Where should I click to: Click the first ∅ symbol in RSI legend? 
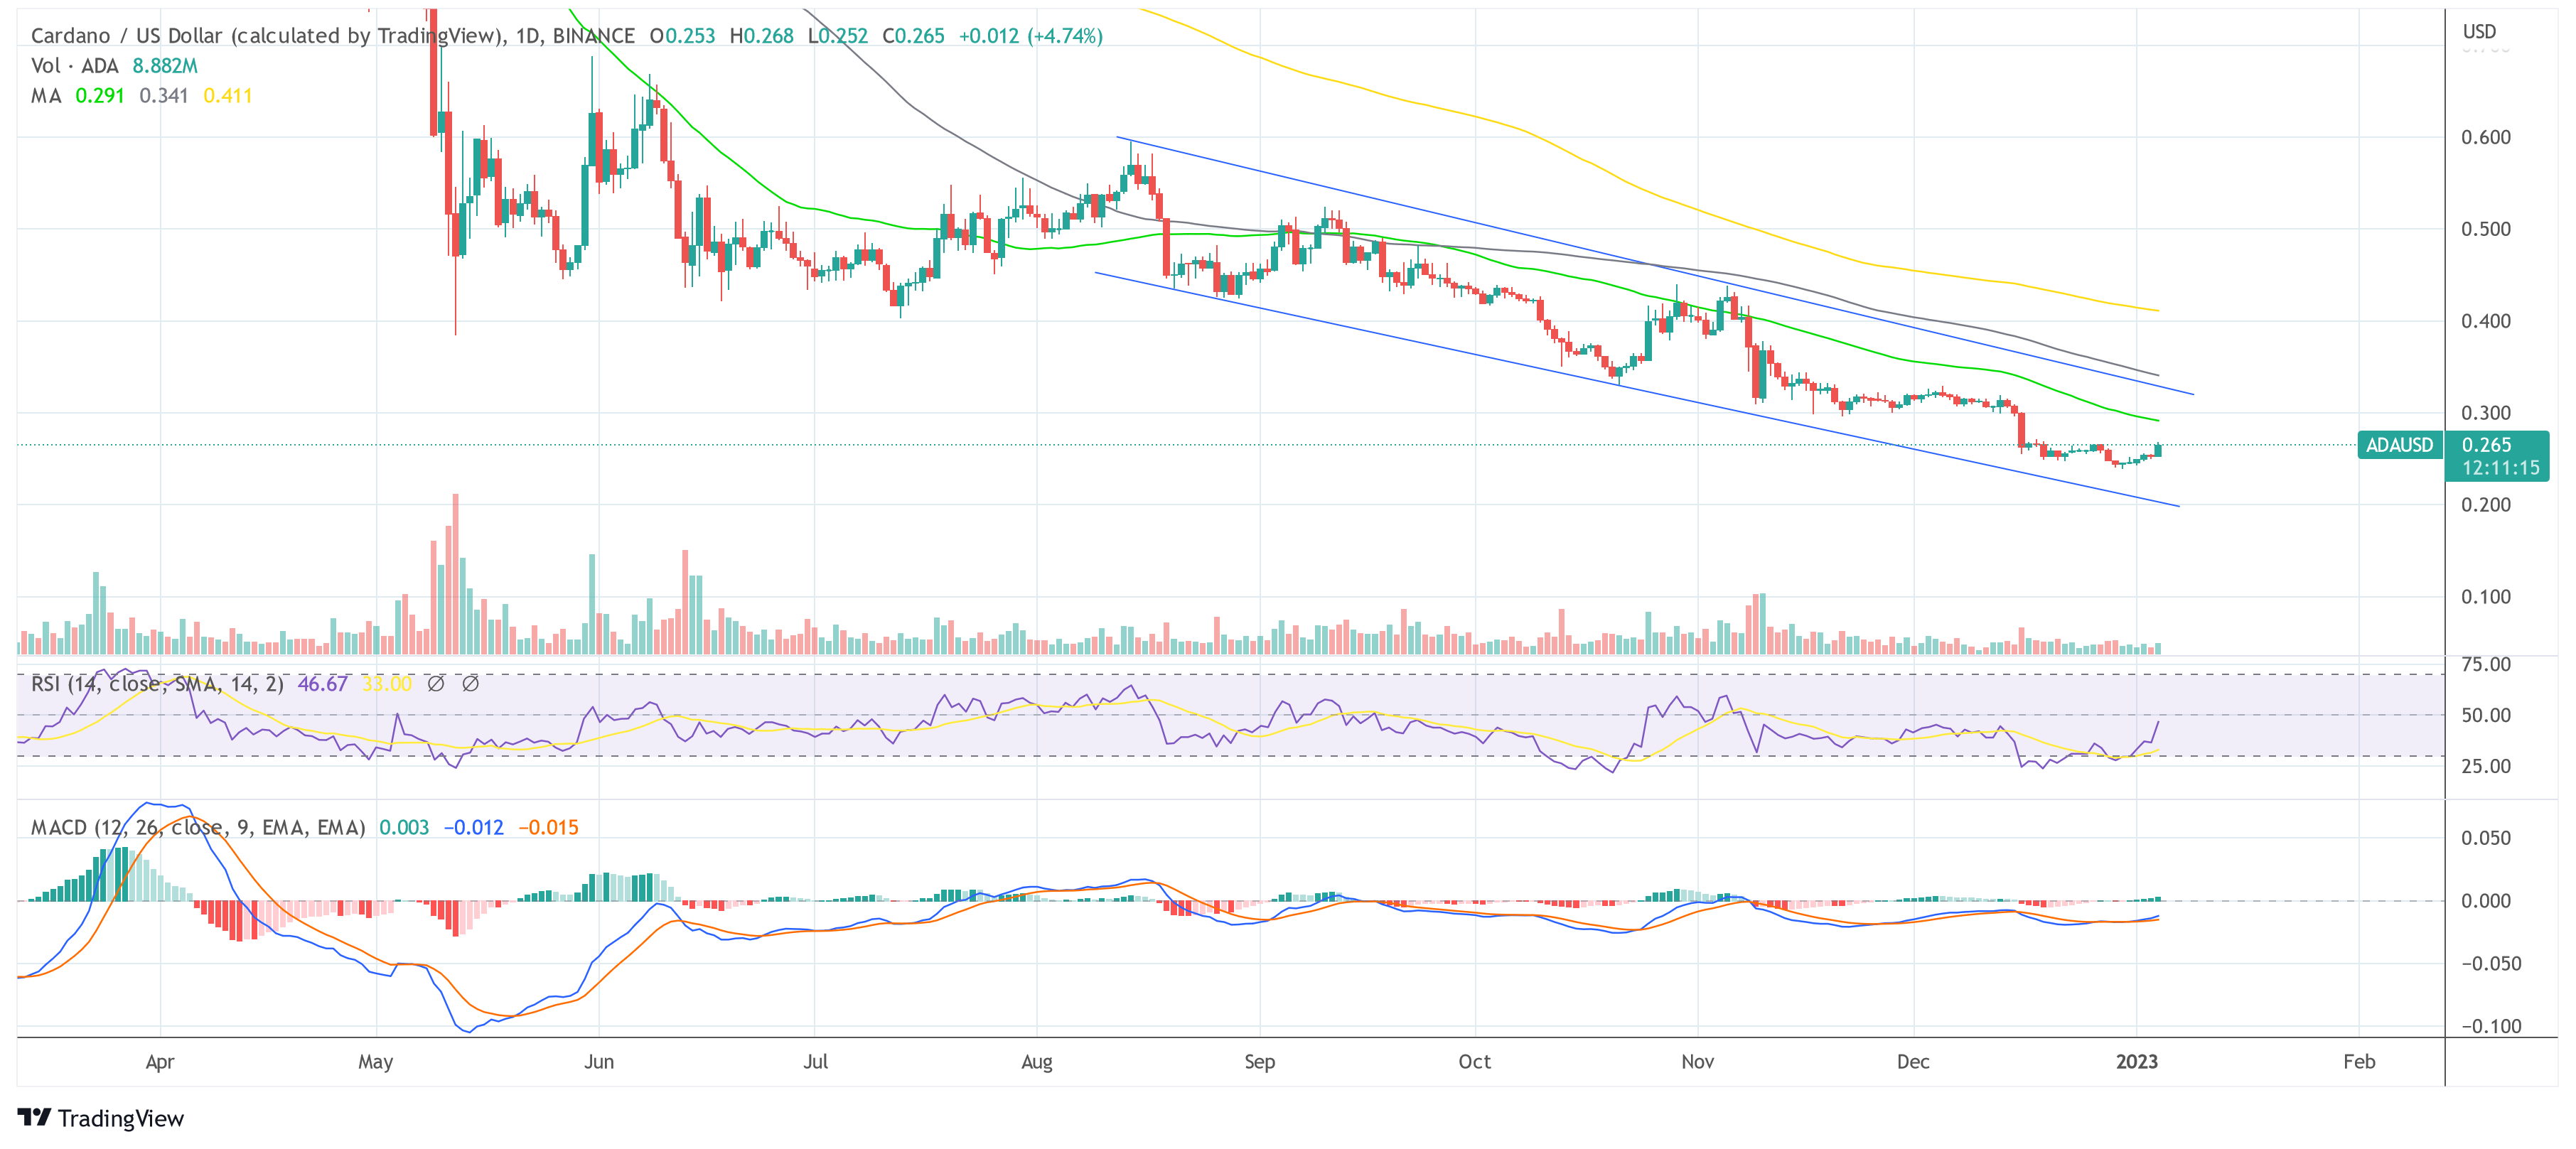tap(436, 684)
